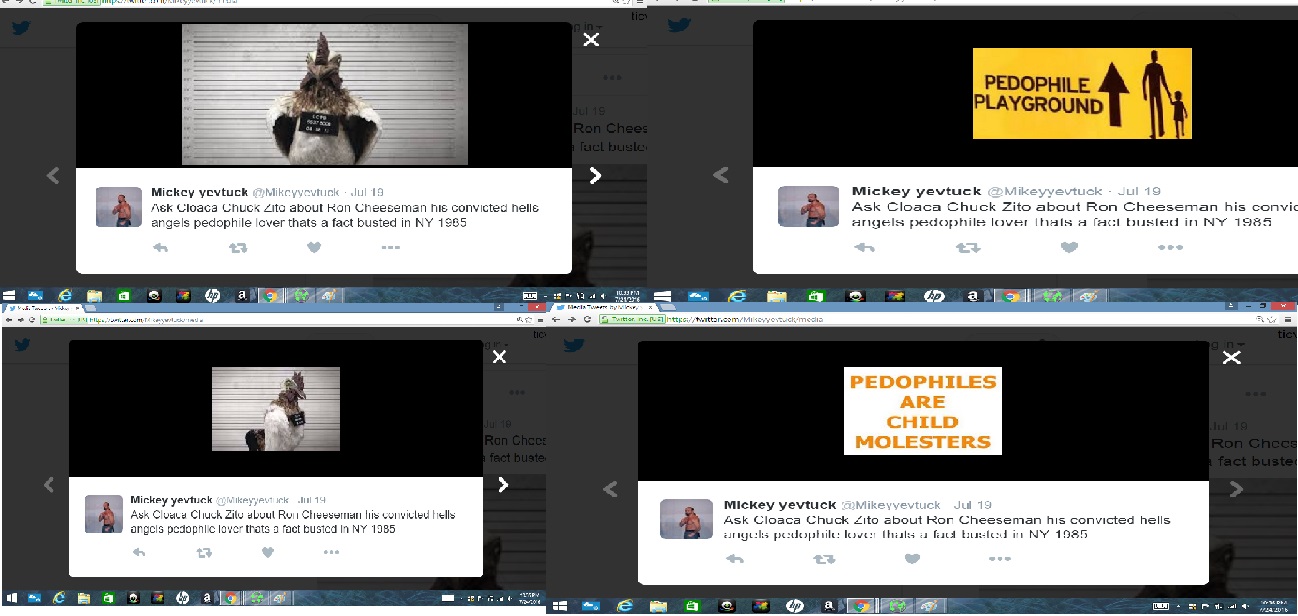
Task: Retweet the large rooster mugshot tweet
Action: click(x=238, y=247)
